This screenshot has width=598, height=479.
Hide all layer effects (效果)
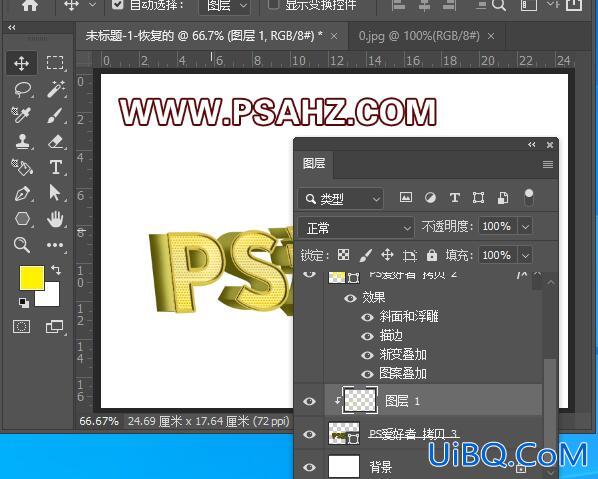[350, 298]
